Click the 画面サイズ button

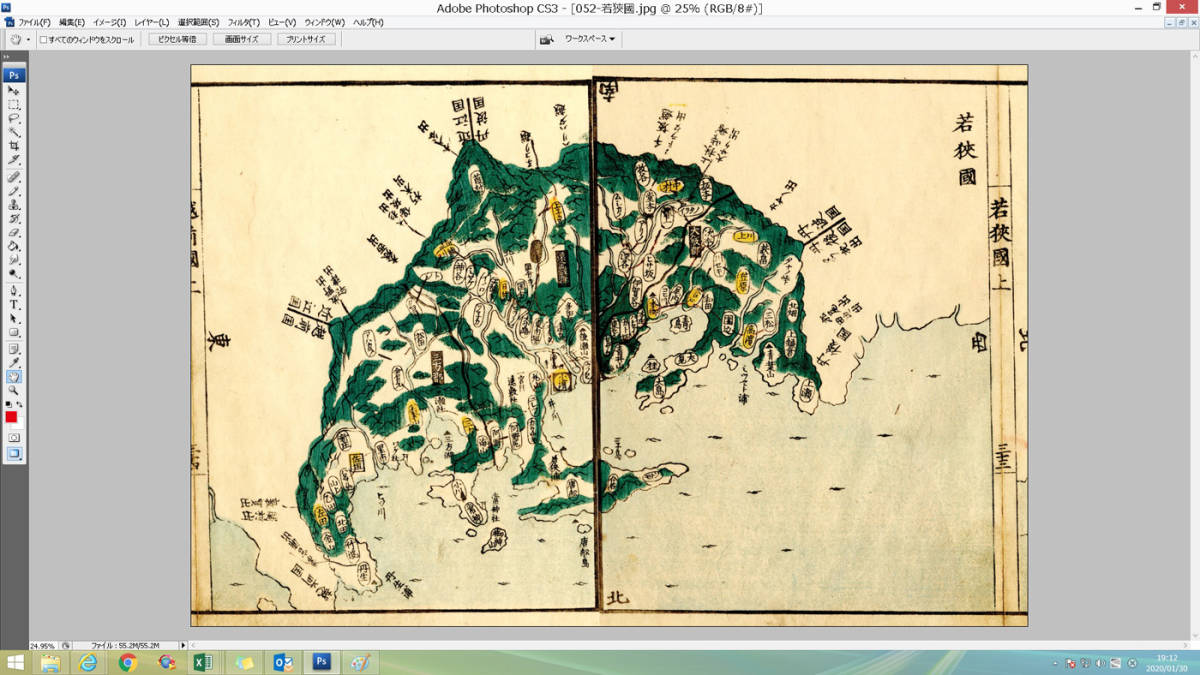tap(241, 39)
